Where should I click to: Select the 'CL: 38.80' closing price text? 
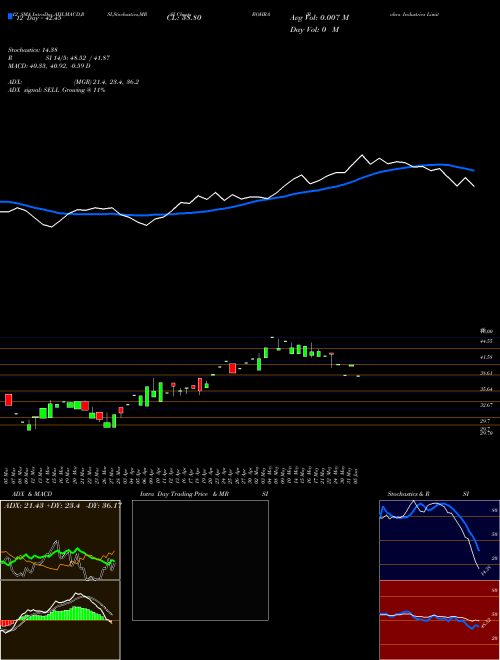(184, 18)
